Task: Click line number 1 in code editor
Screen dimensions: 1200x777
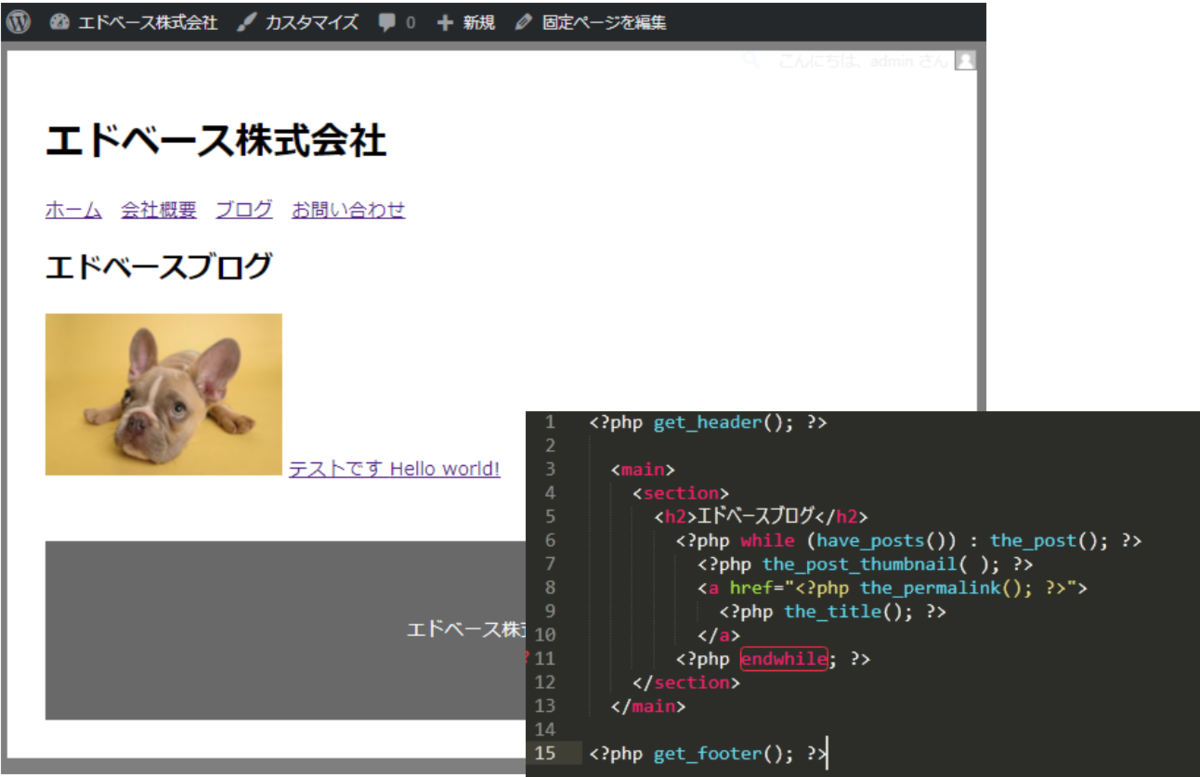Action: [549, 422]
